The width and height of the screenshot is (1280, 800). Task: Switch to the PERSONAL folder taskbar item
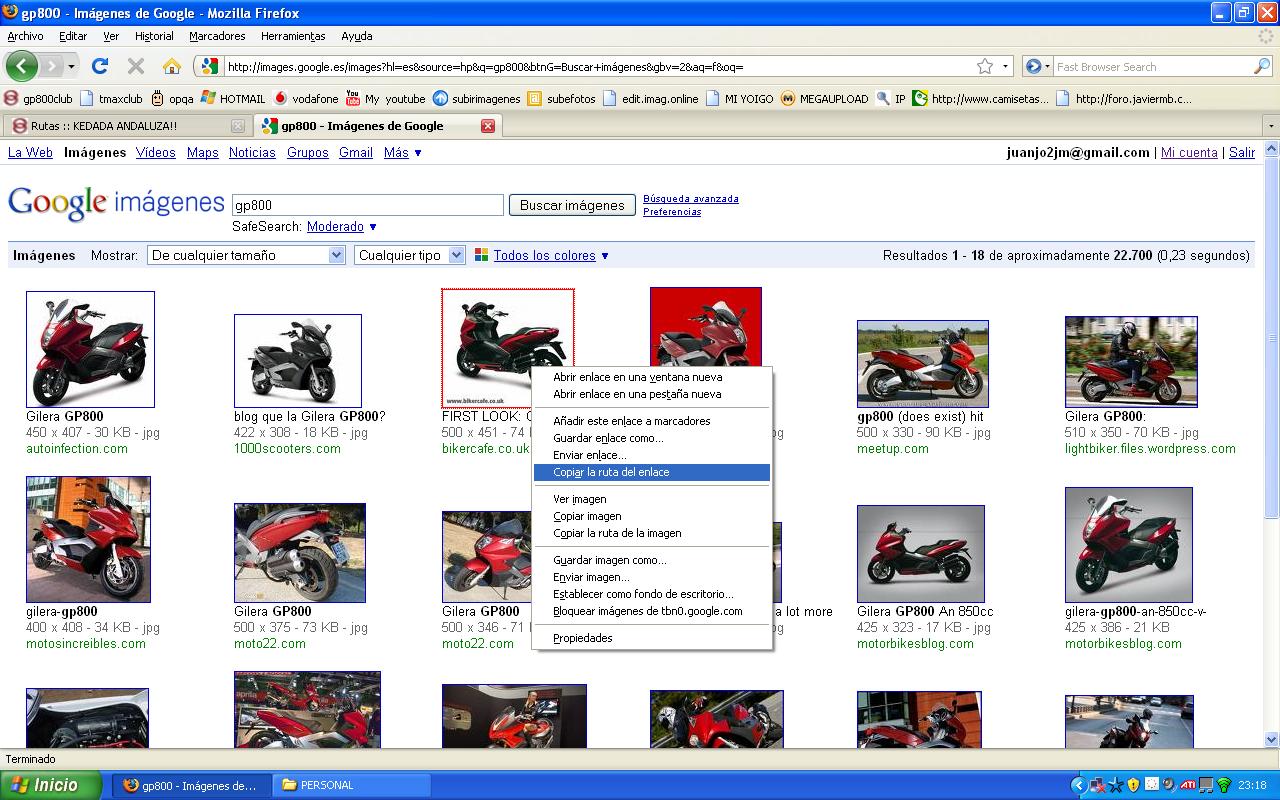click(x=349, y=785)
